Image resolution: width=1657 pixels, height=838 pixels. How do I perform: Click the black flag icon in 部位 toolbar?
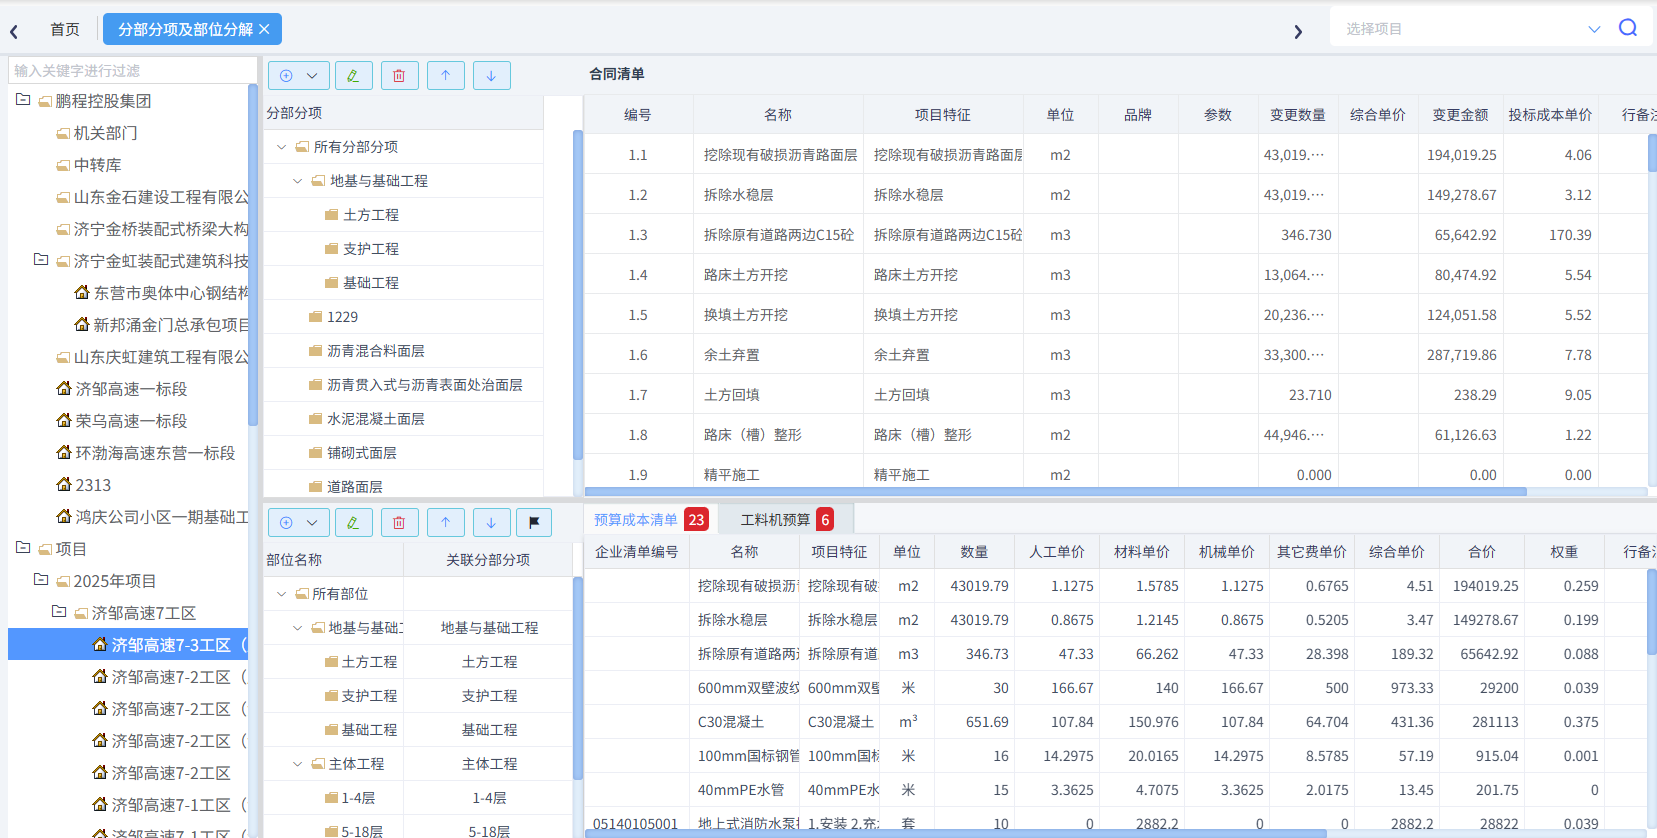(534, 523)
